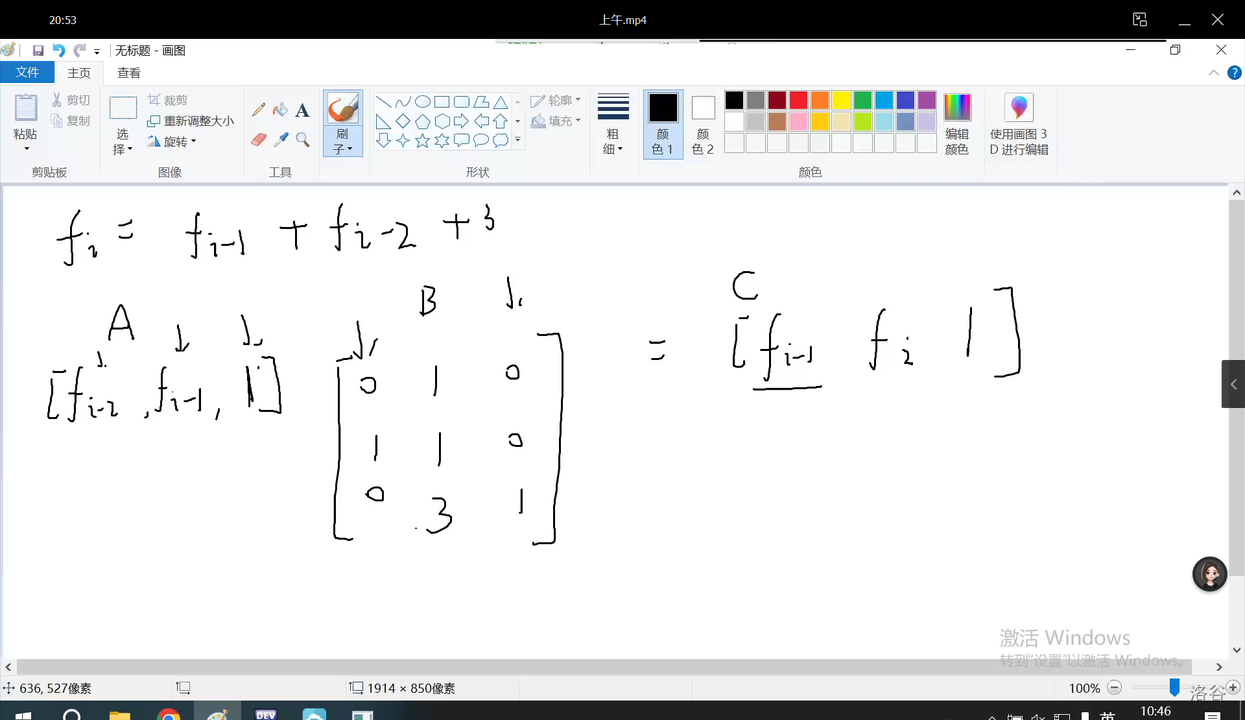The width and height of the screenshot is (1245, 720).
Task: Choose the cloud callout shape
Action: pyautogui.click(x=501, y=140)
